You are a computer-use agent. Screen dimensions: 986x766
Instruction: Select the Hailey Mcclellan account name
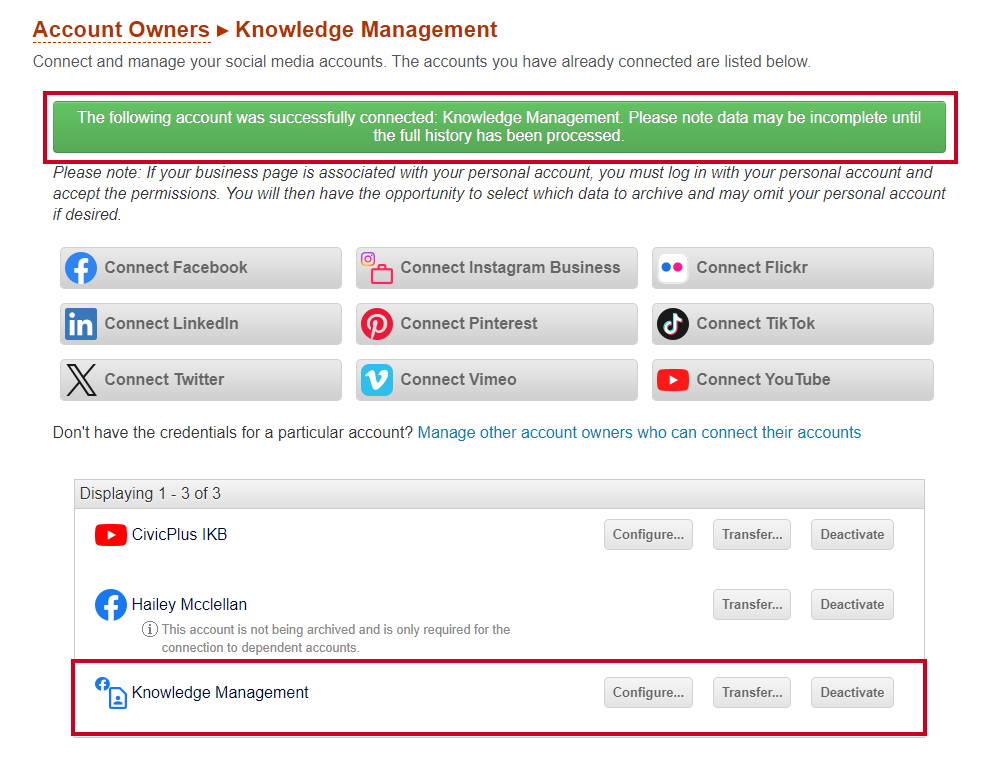(189, 604)
